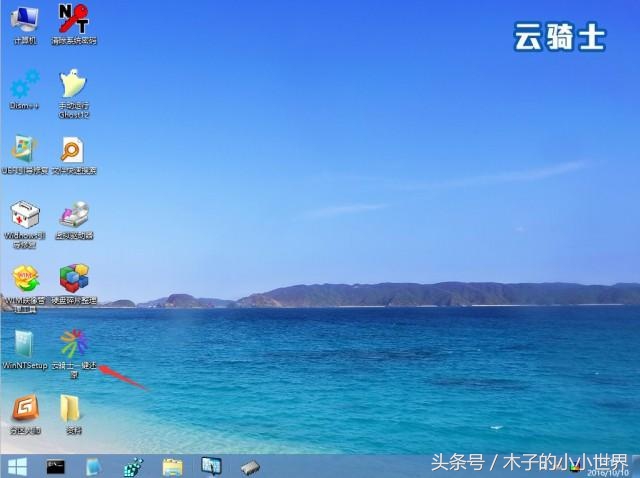Launch the WIM image management tool

click(x=24, y=279)
